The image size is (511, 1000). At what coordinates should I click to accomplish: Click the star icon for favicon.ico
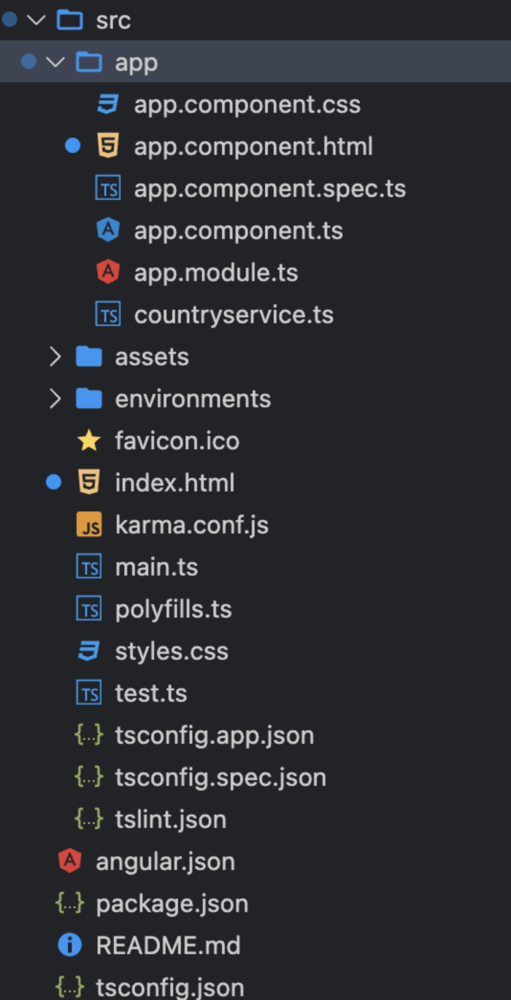pos(89,440)
